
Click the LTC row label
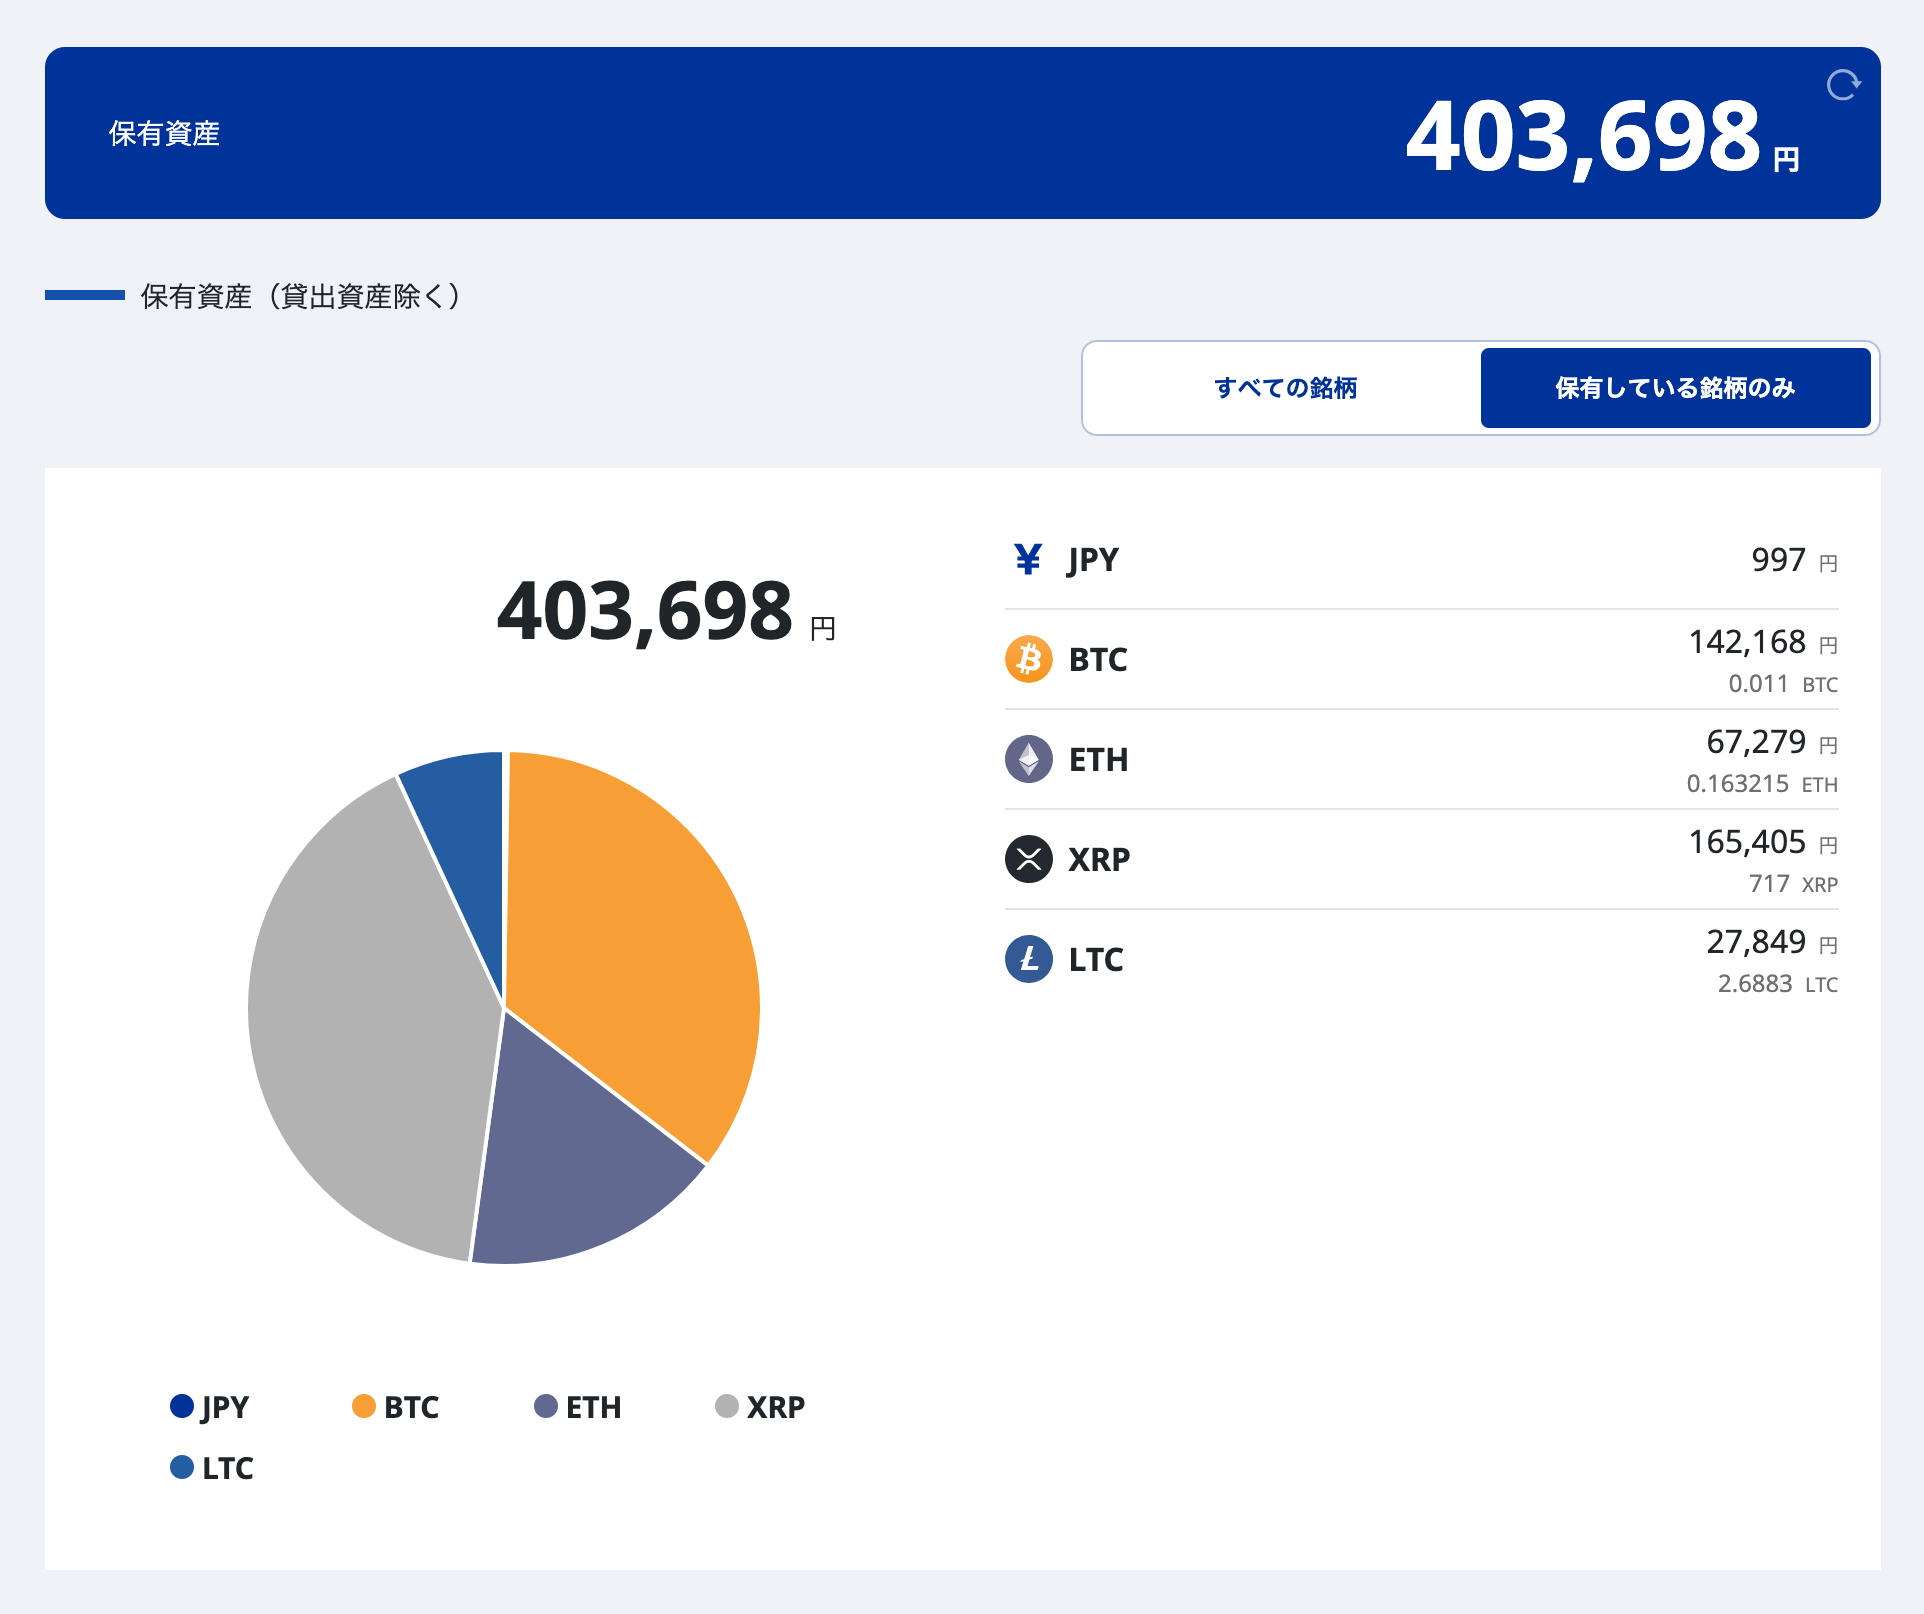1096,959
